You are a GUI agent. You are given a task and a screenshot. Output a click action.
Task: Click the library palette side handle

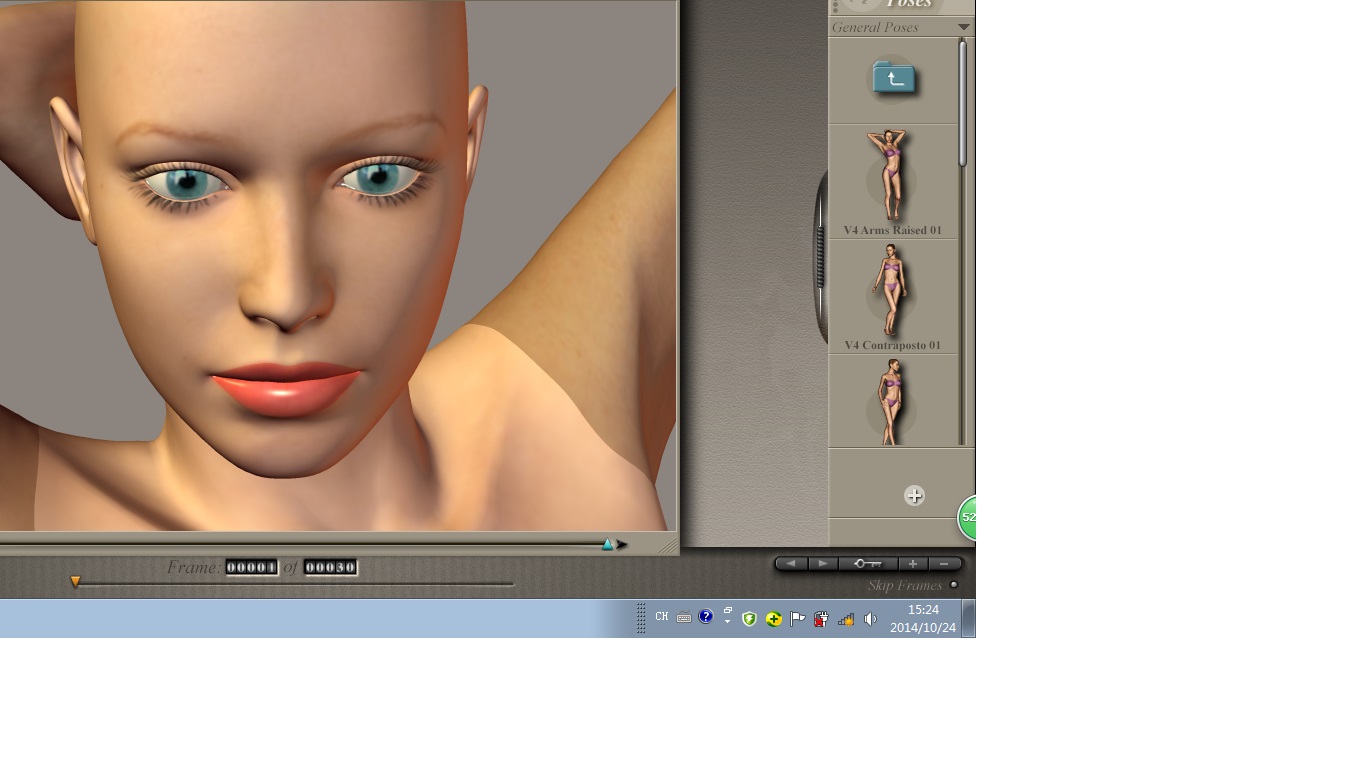(x=820, y=257)
